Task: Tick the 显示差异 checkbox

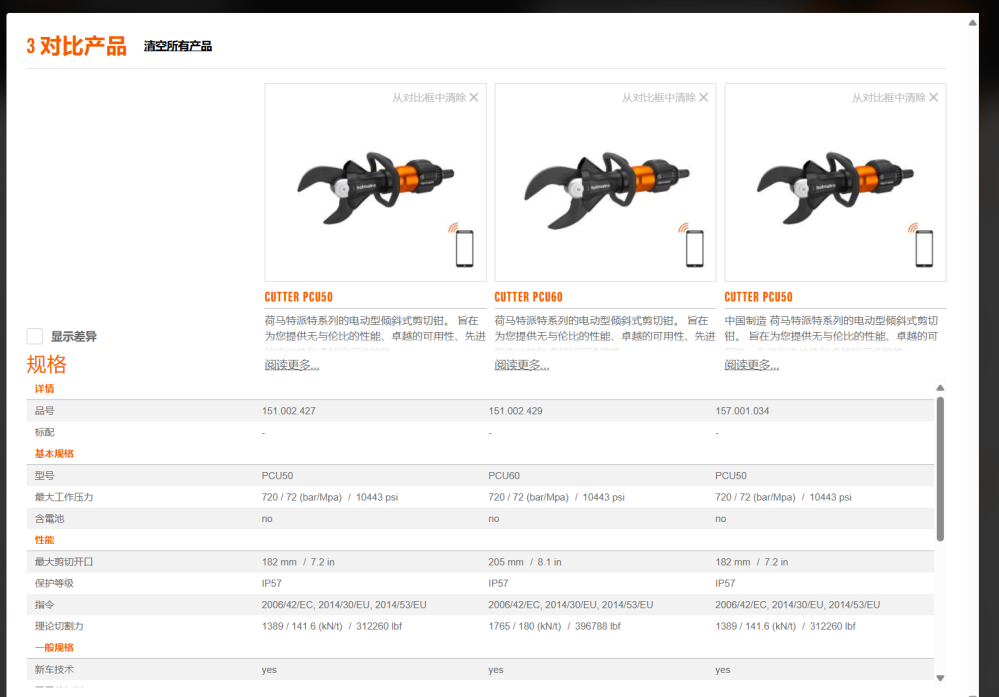Action: [35, 336]
